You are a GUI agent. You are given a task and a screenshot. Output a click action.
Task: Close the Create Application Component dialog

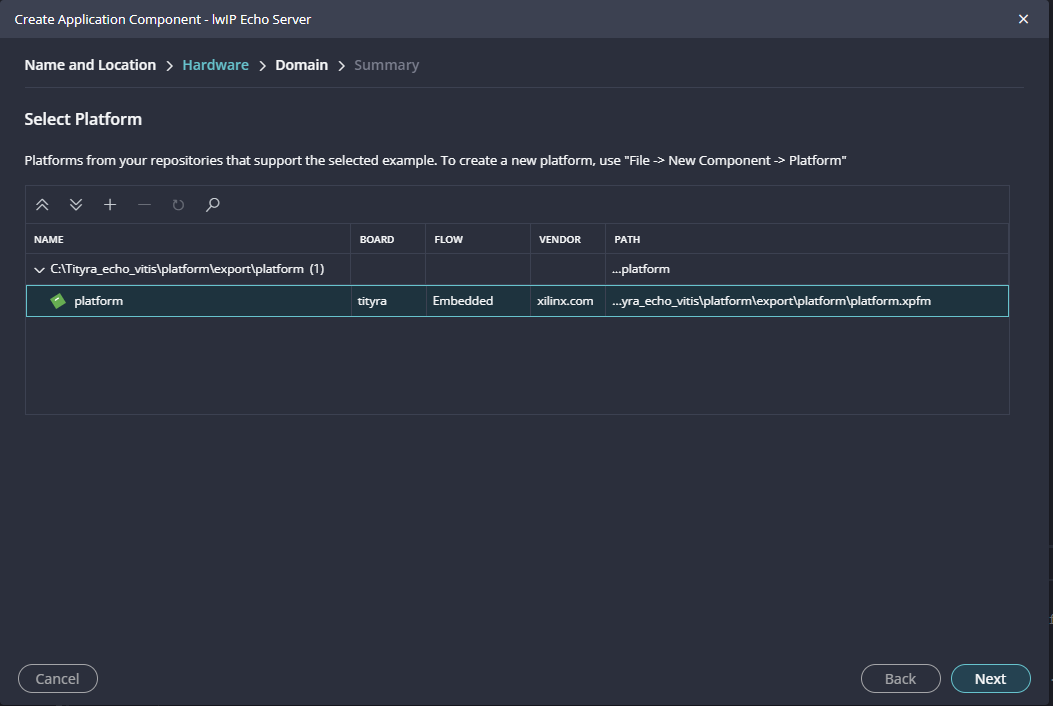click(1023, 19)
